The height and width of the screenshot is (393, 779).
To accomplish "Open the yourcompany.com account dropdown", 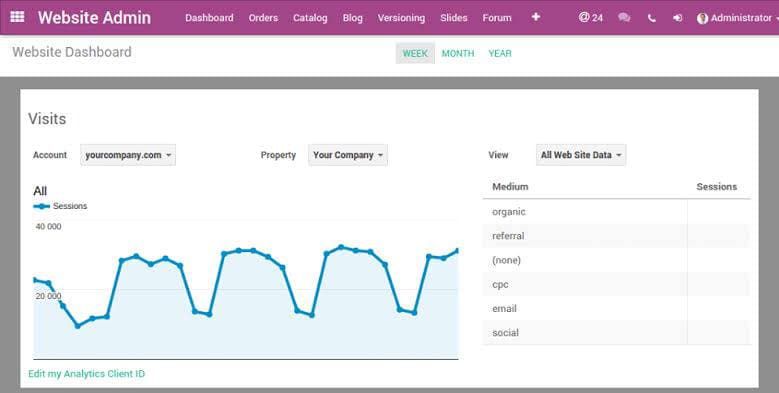I will click(x=128, y=155).
